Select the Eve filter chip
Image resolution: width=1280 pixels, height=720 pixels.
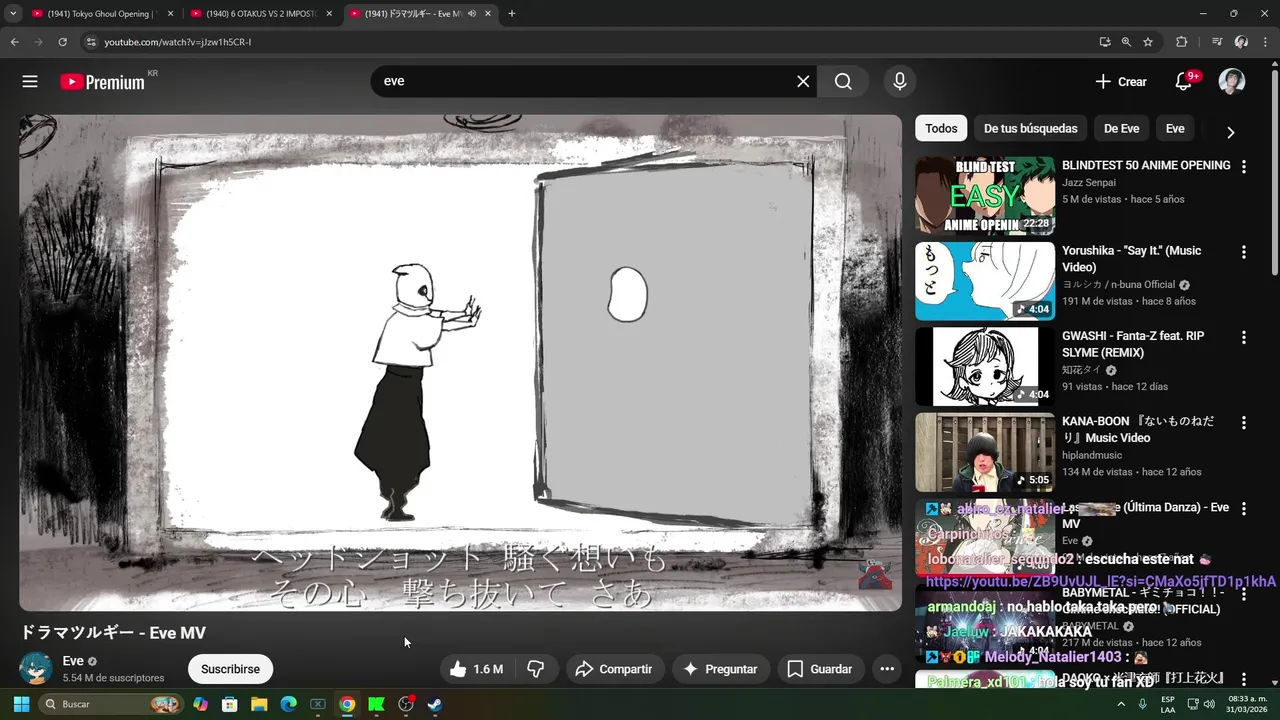pos(1175,128)
